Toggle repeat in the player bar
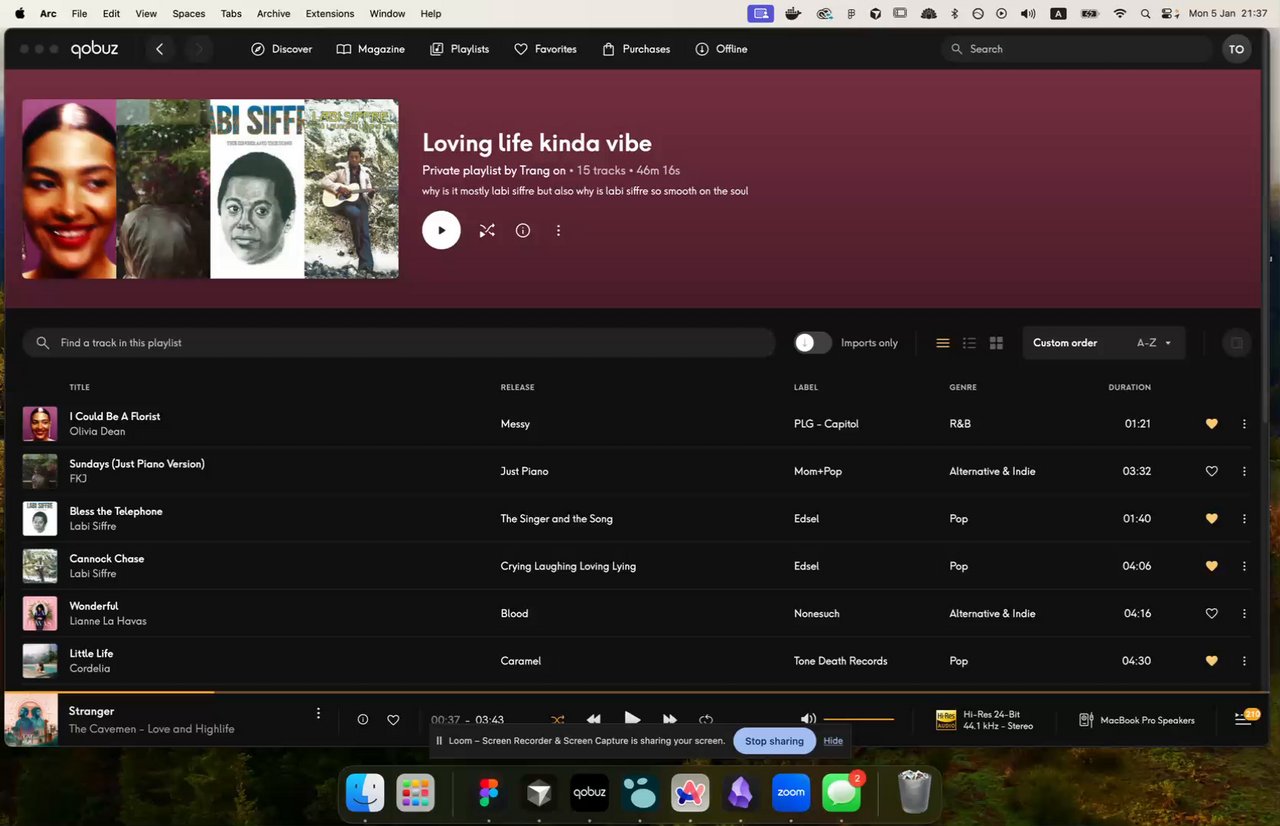Viewport: 1280px width, 826px height. click(706, 720)
